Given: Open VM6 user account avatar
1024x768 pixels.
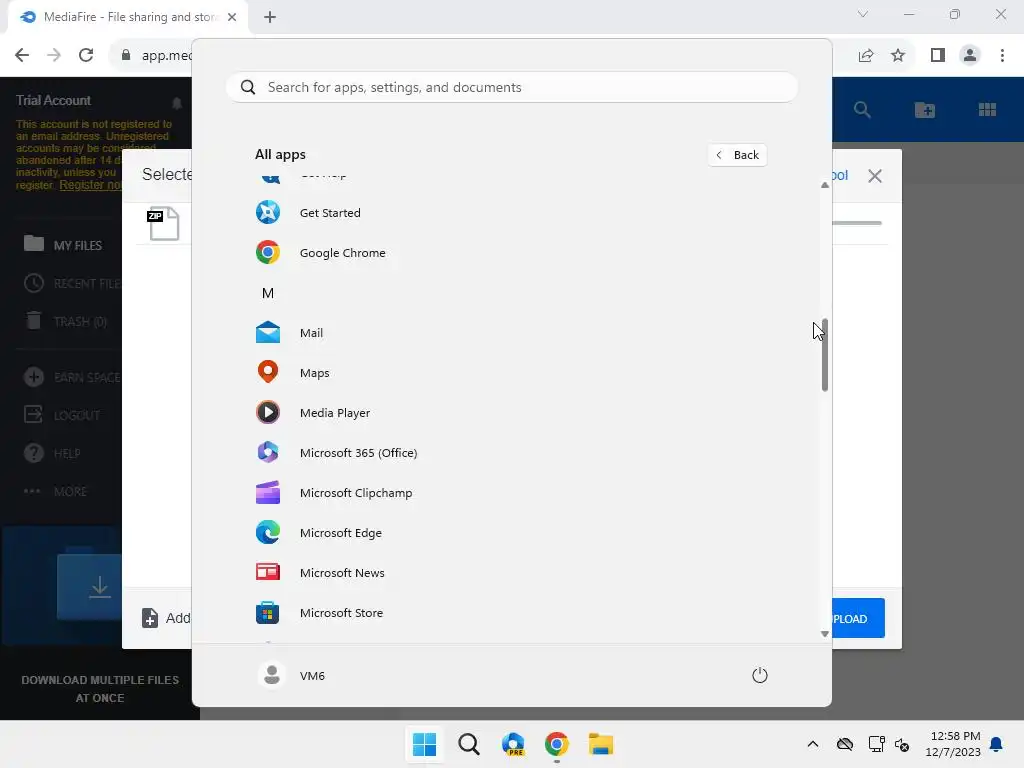Looking at the screenshot, I should tap(272, 675).
